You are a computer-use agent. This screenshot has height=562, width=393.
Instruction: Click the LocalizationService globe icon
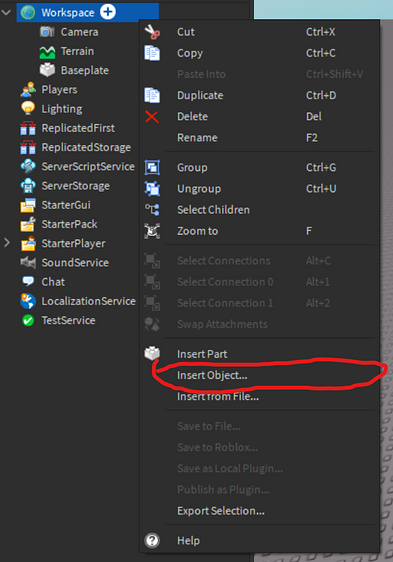[x=28, y=301]
